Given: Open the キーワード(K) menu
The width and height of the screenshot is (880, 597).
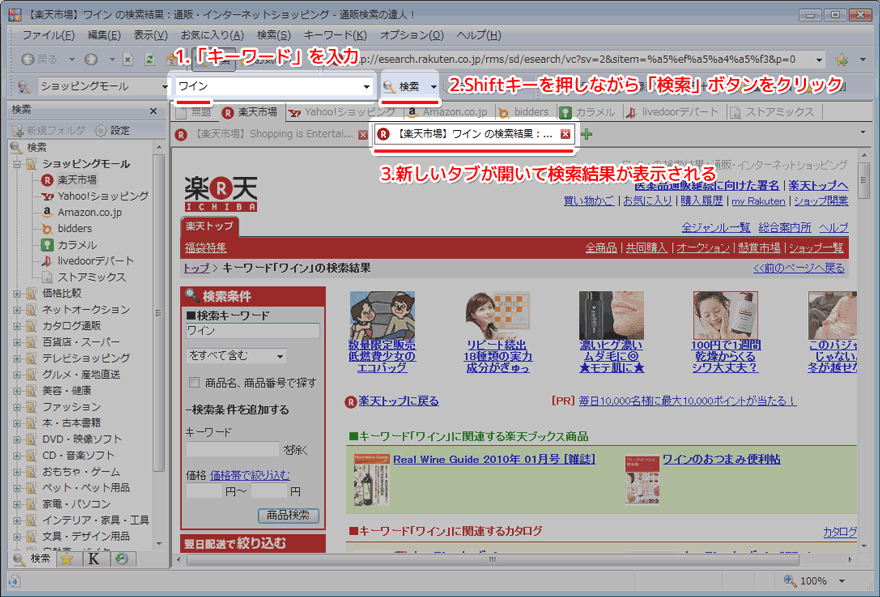Looking at the screenshot, I should point(335,35).
